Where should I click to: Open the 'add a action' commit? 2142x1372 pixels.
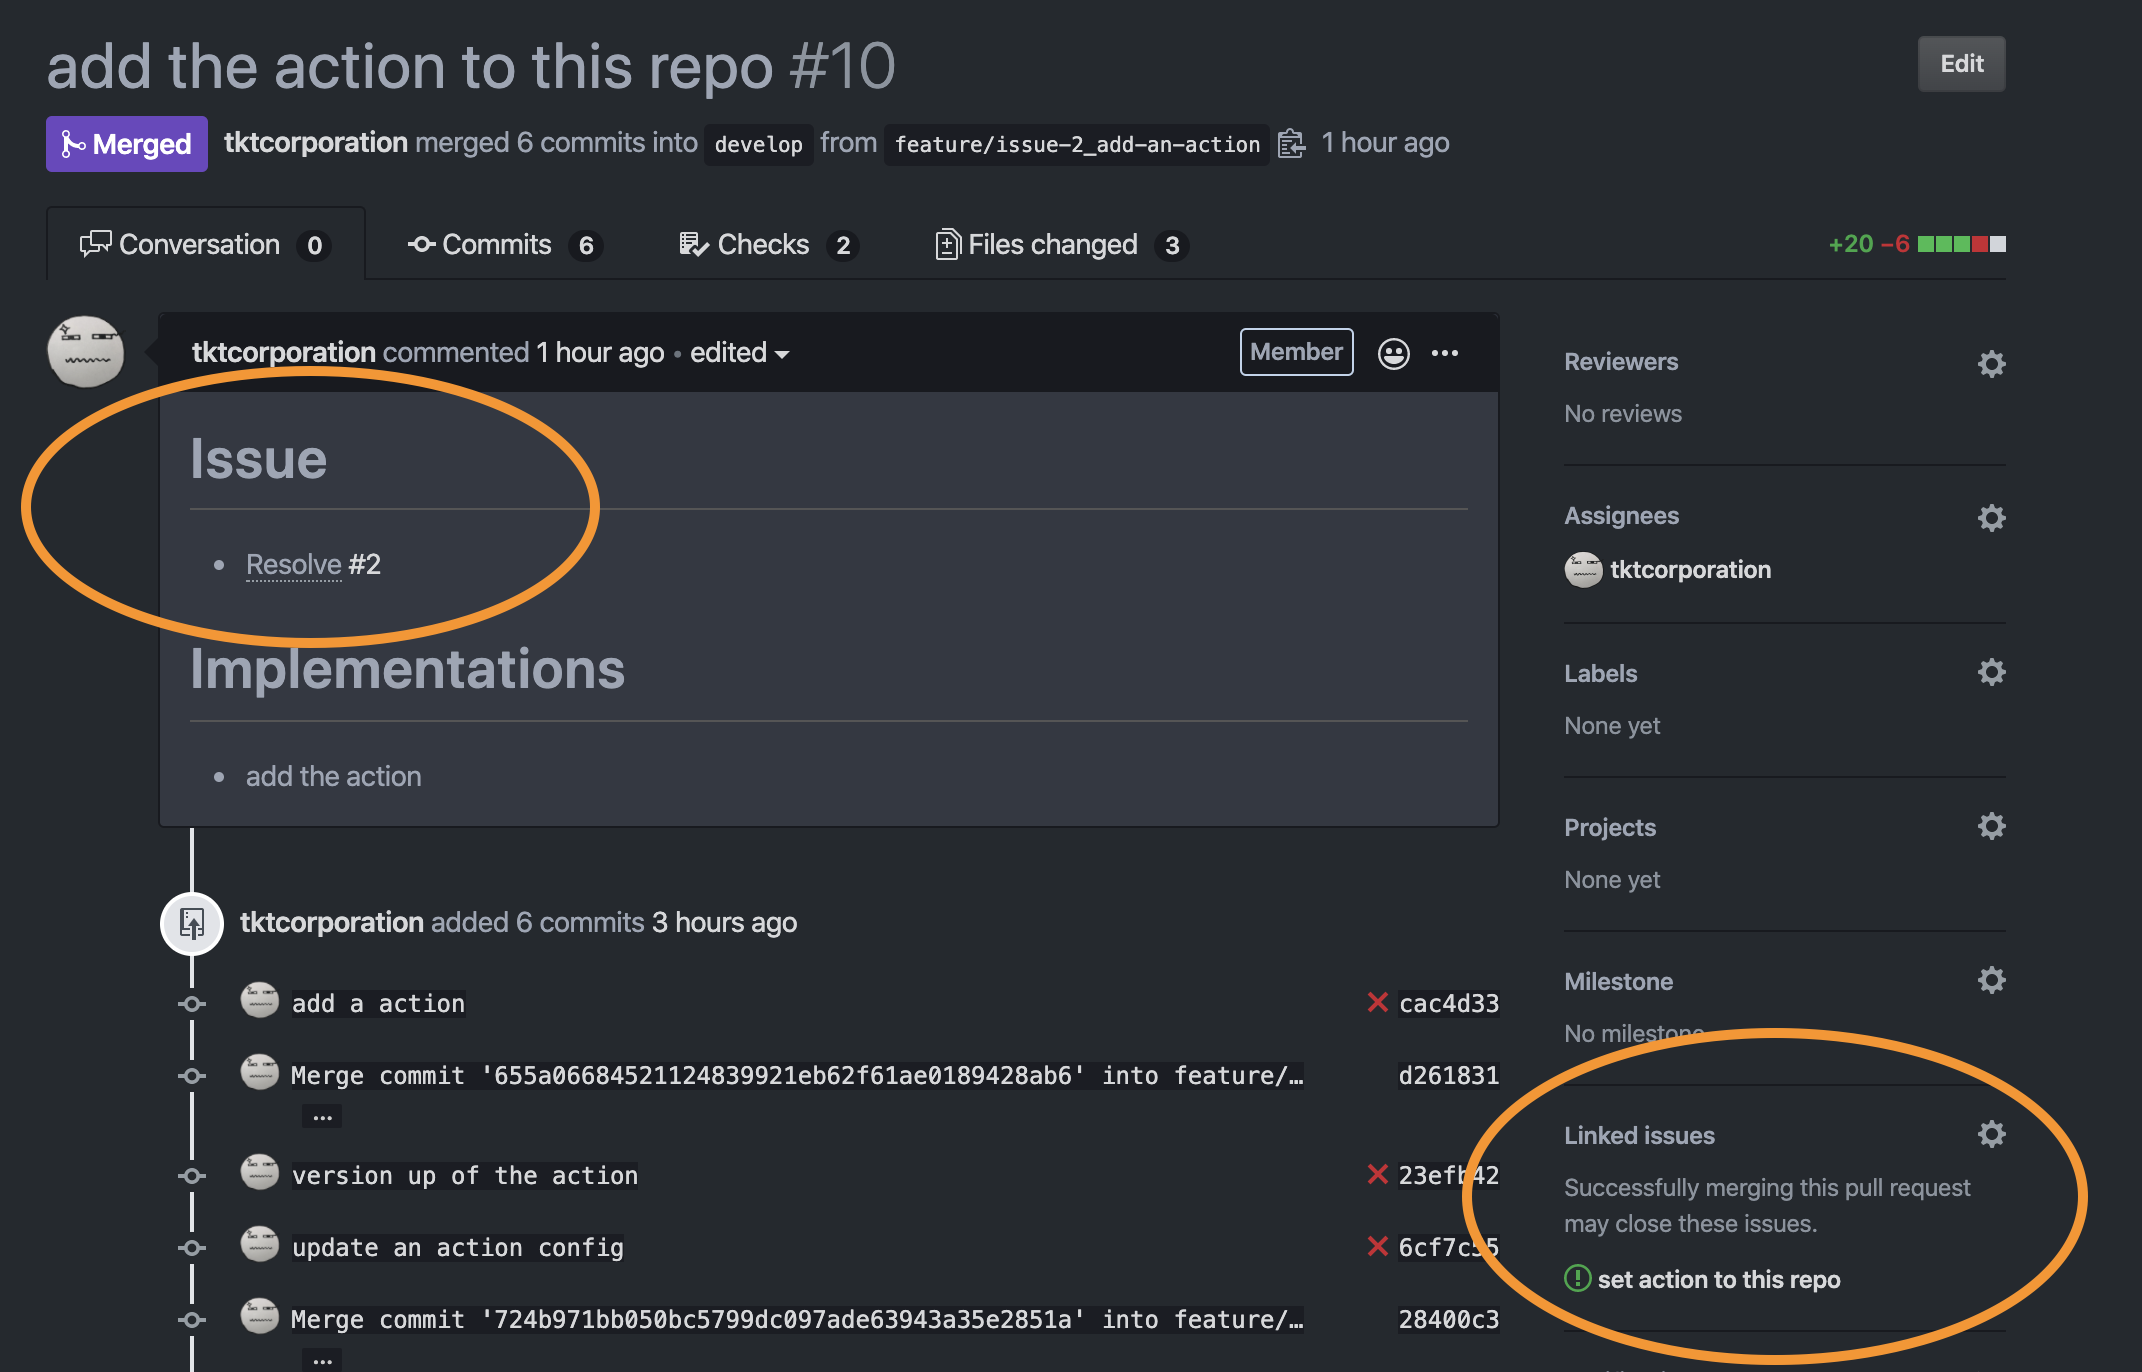click(378, 1004)
